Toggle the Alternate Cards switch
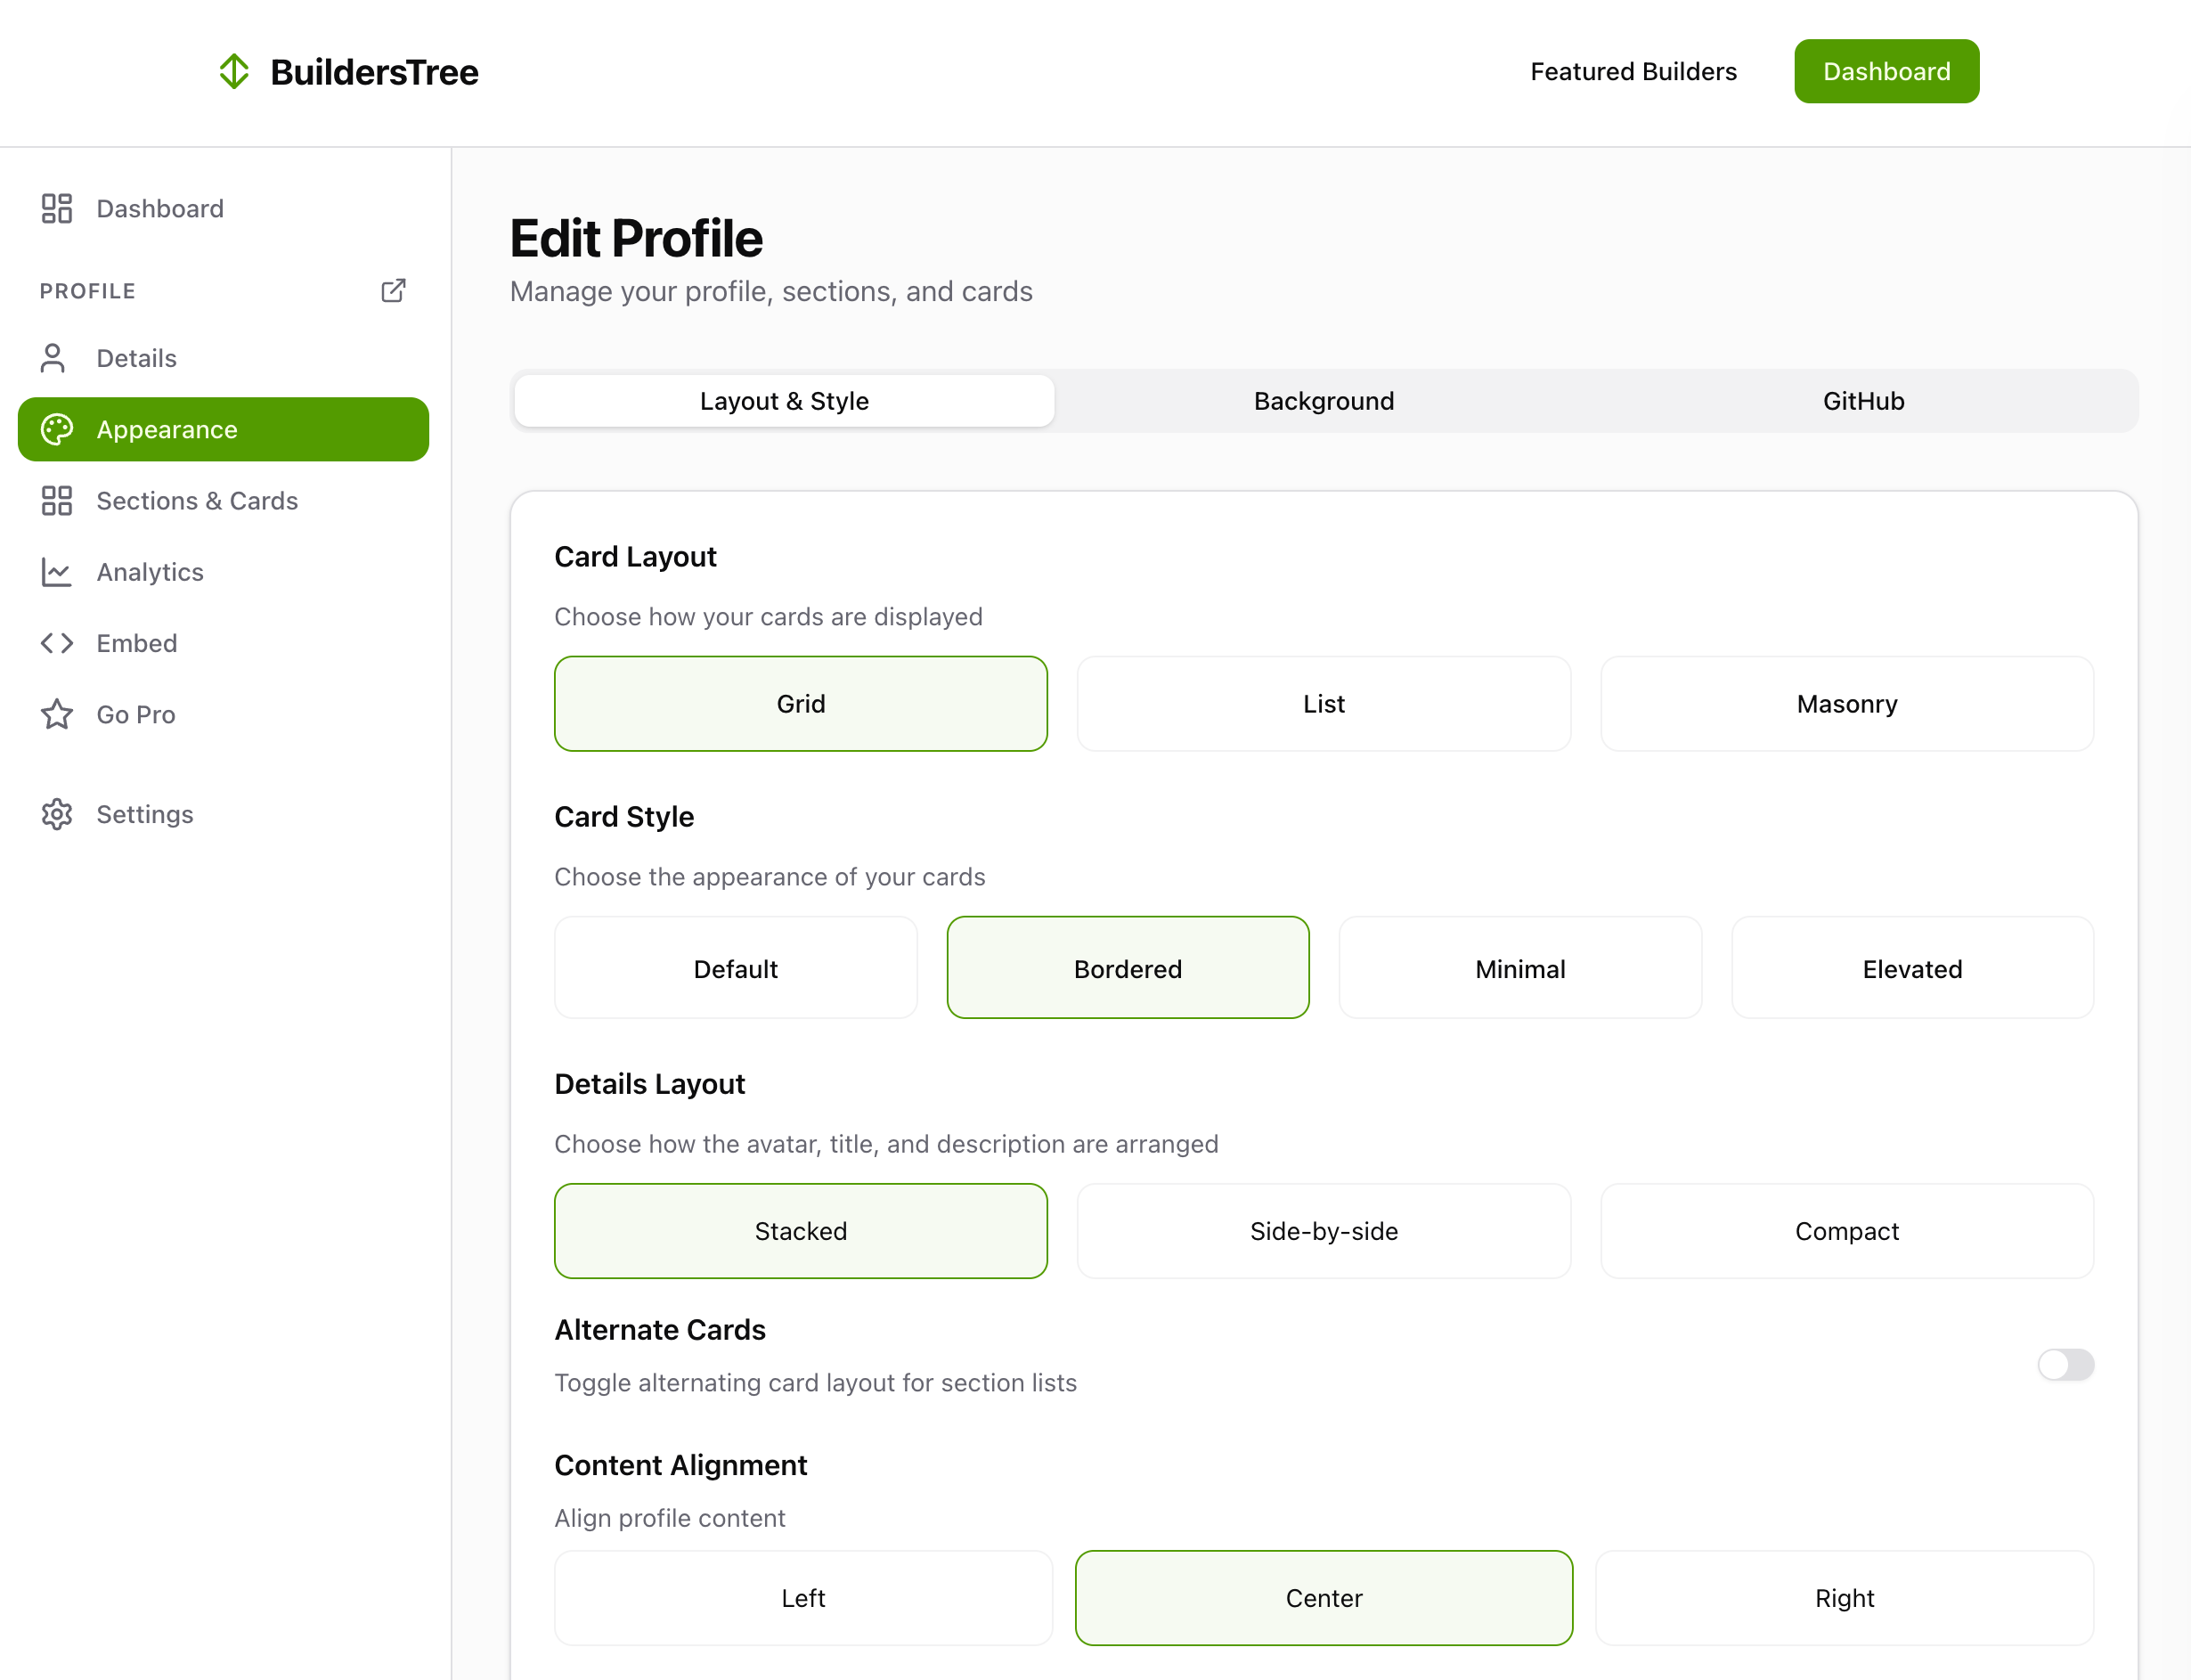 (x=2065, y=1364)
